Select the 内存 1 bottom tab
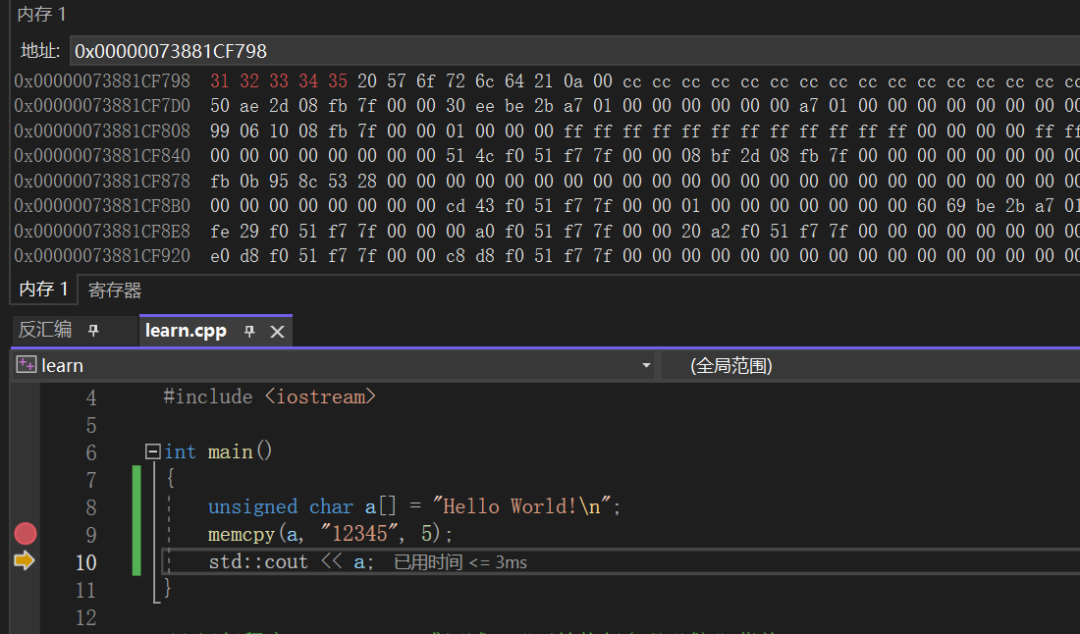 (44, 290)
